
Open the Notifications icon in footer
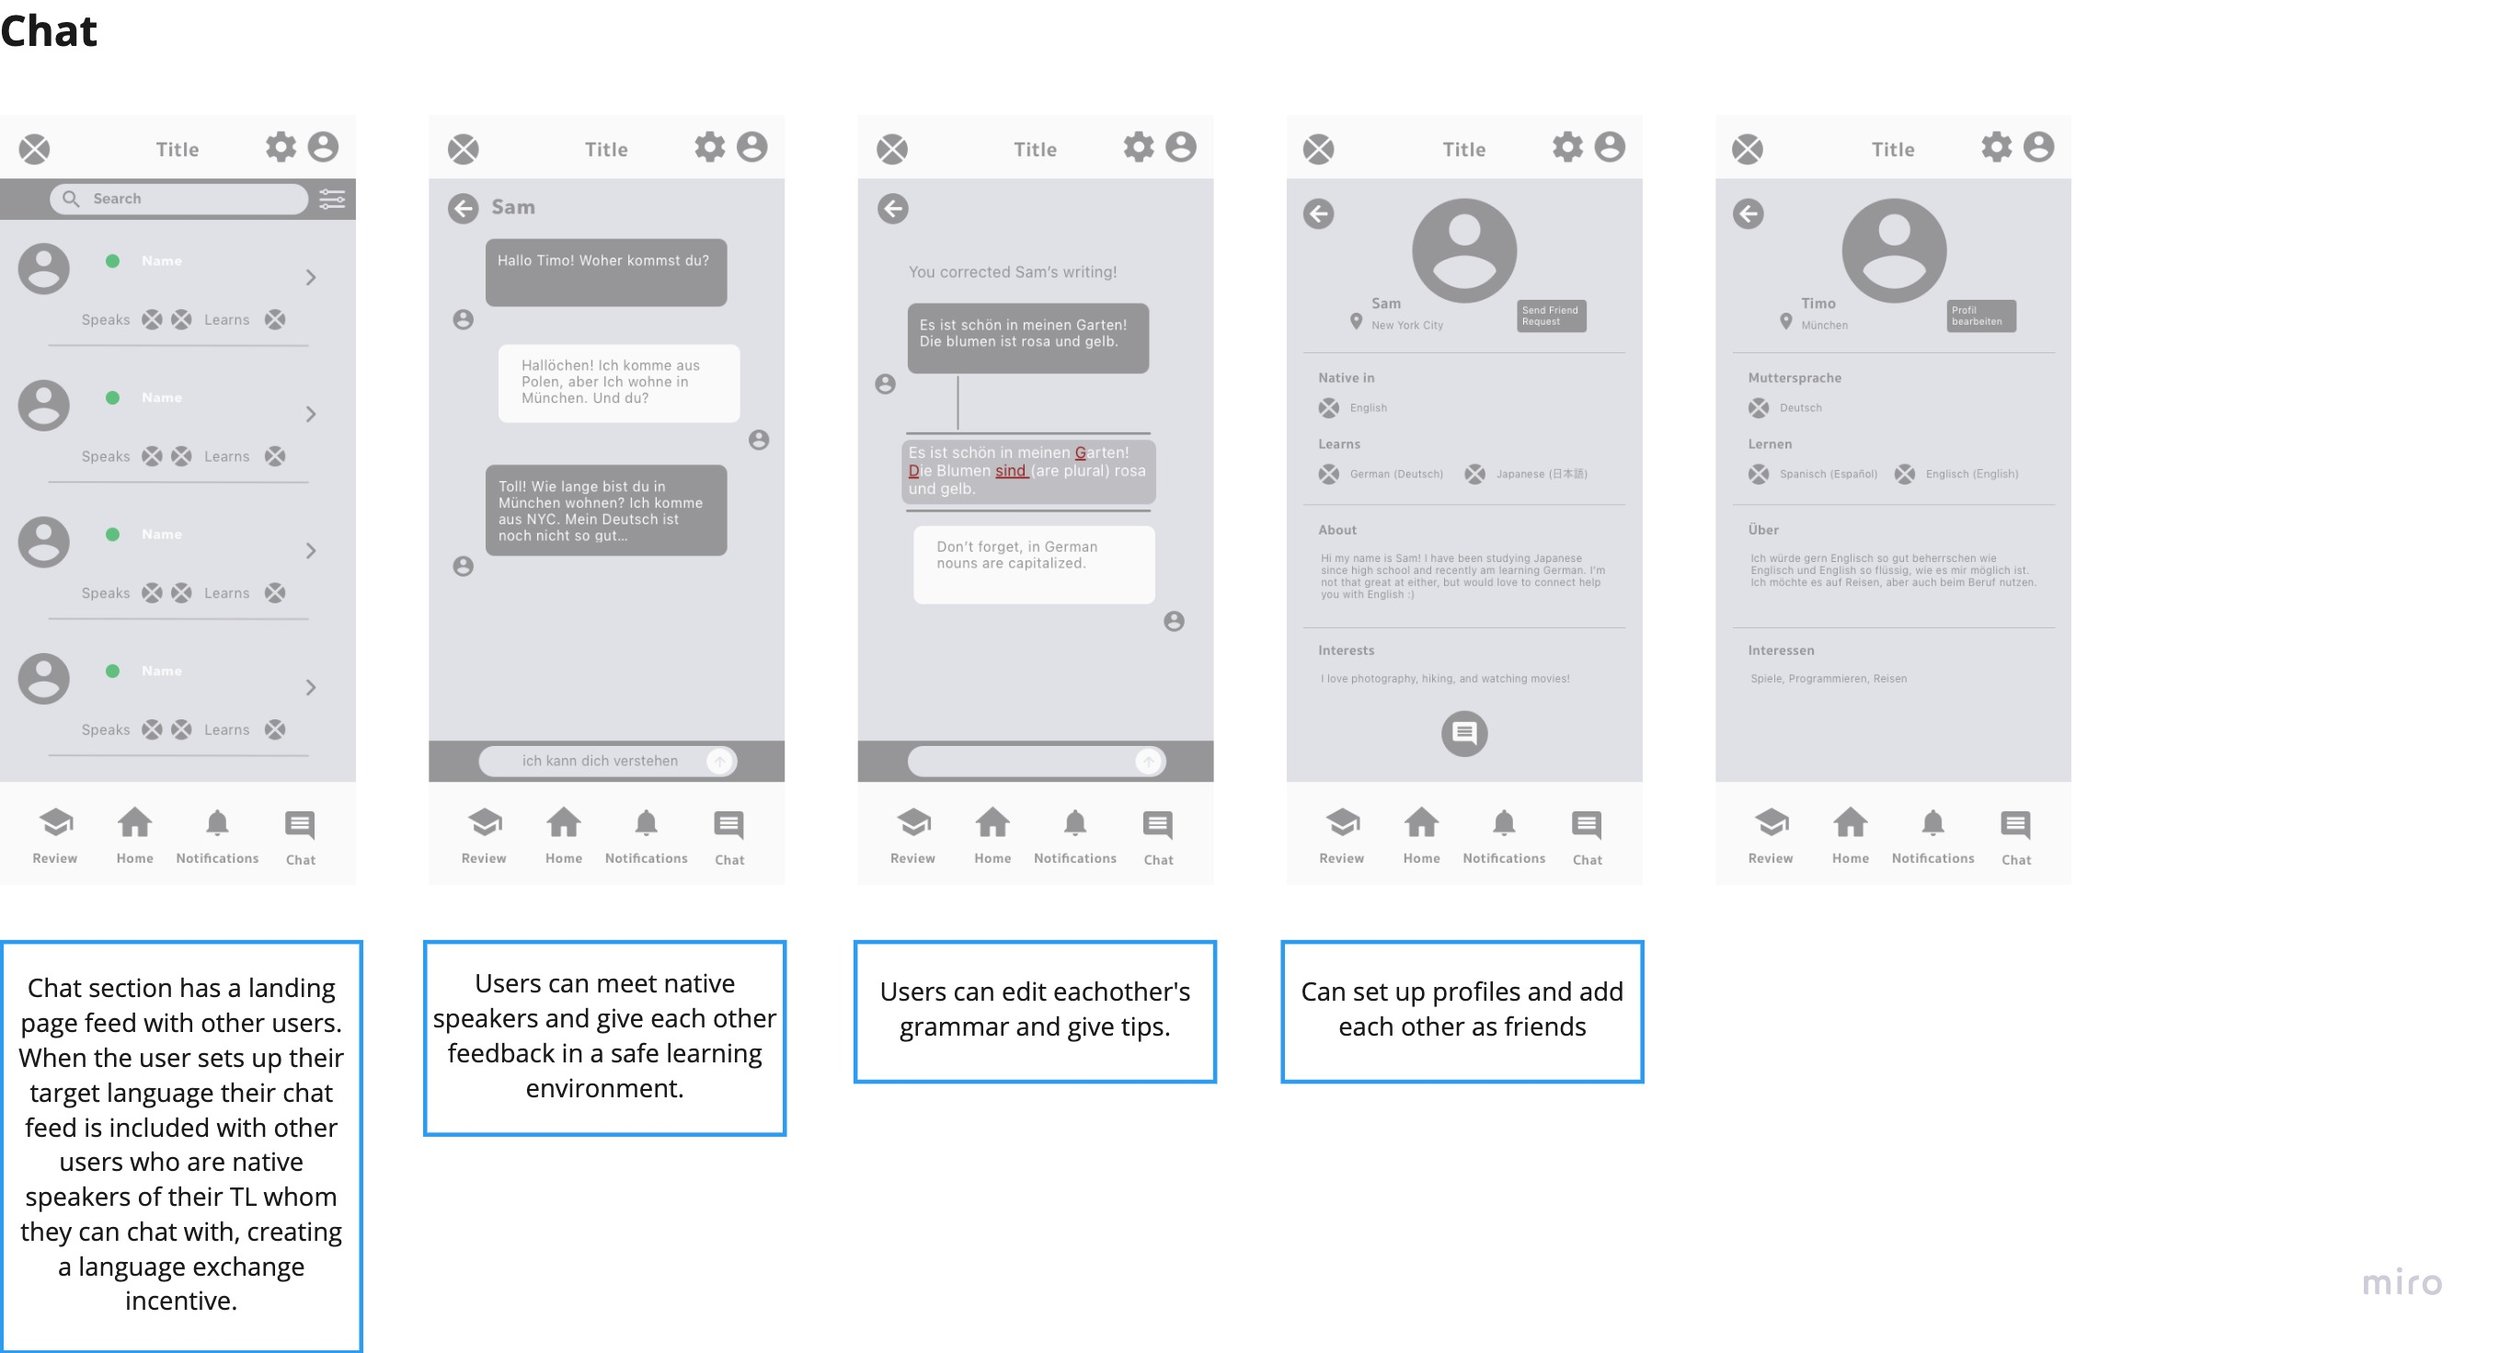tap(217, 828)
